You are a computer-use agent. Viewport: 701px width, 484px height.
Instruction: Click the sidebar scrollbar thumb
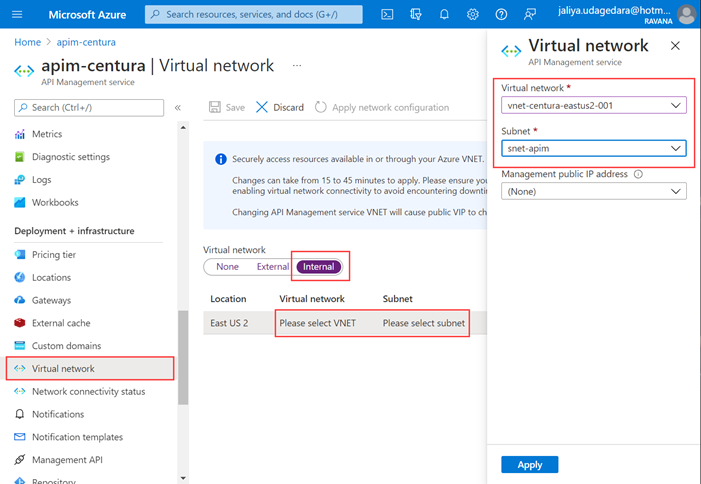183,358
